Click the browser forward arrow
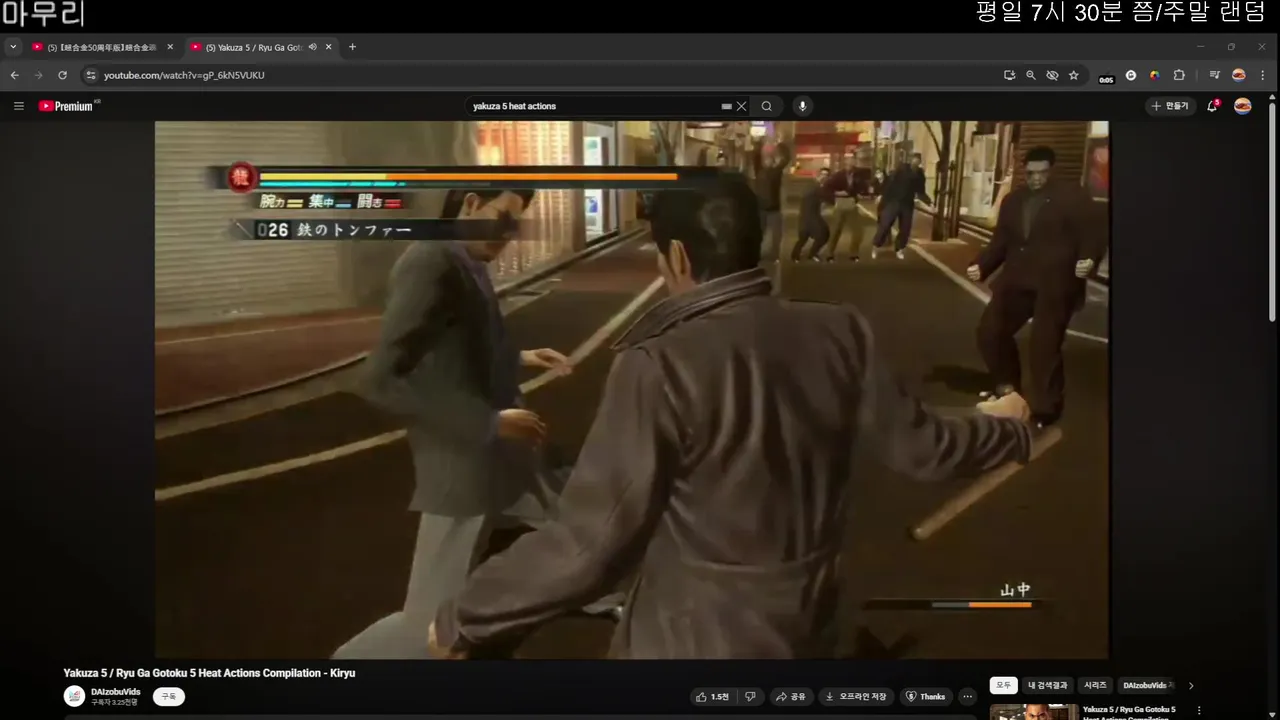1280x720 pixels. click(x=38, y=75)
